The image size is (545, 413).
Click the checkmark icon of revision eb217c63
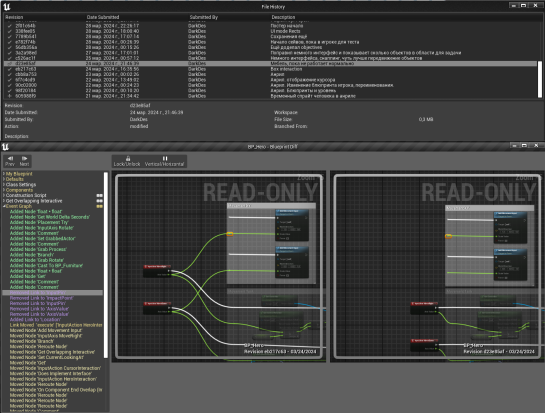point(9,69)
